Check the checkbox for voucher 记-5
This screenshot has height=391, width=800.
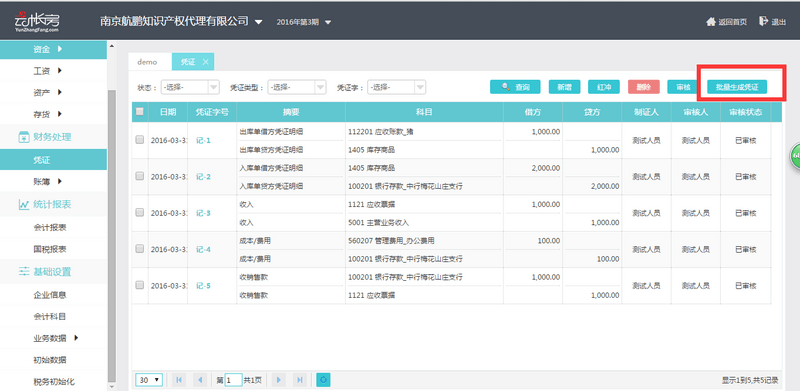[x=139, y=285]
